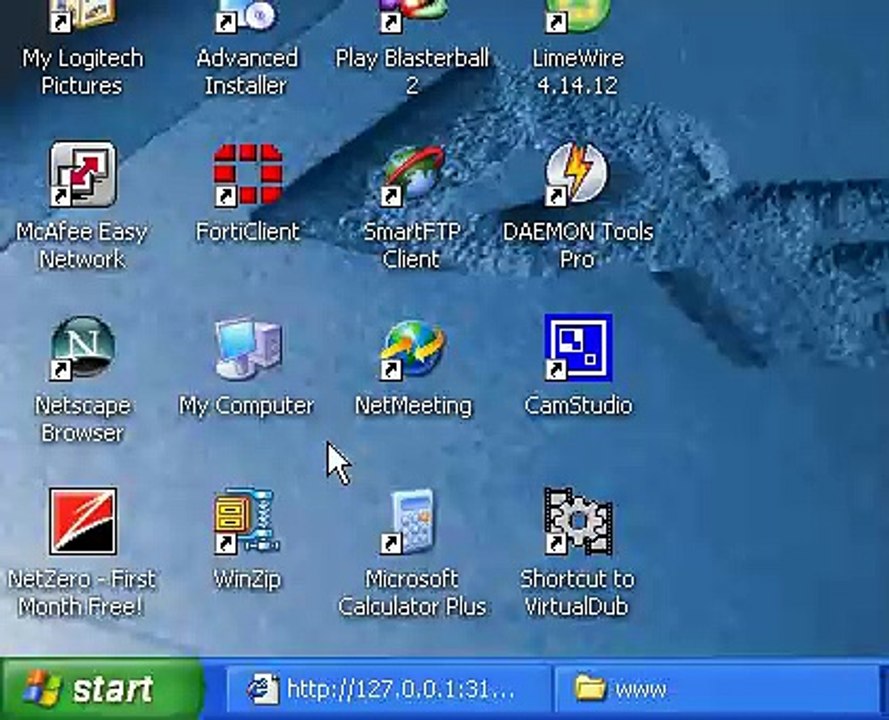889x720 pixels.
Task: Click the "Shortcut to VirtualDub" label text
Action: (577, 592)
